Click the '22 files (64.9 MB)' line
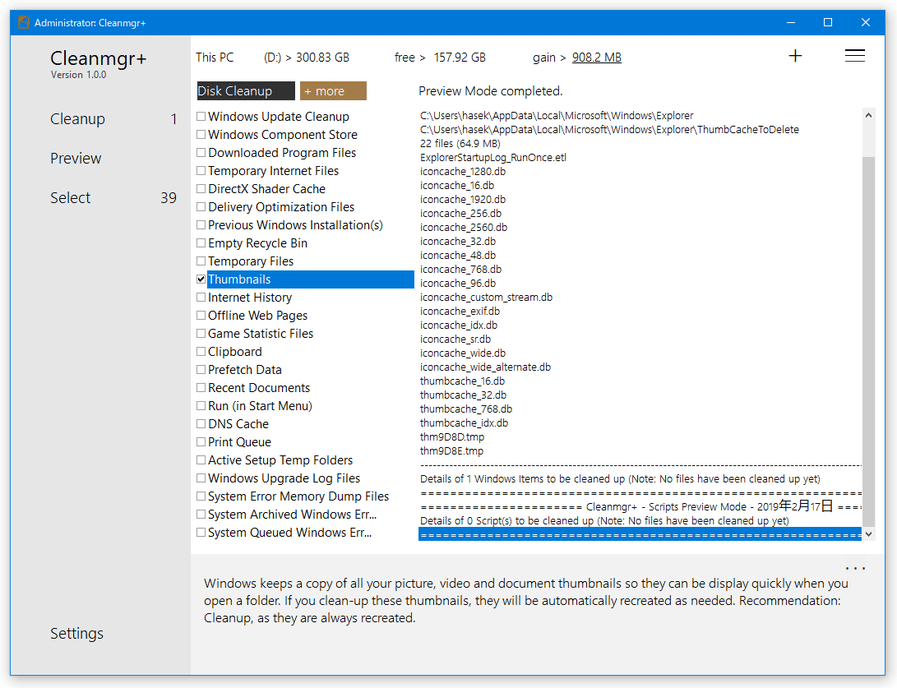The width and height of the screenshot is (897, 688). pyautogui.click(x=460, y=144)
